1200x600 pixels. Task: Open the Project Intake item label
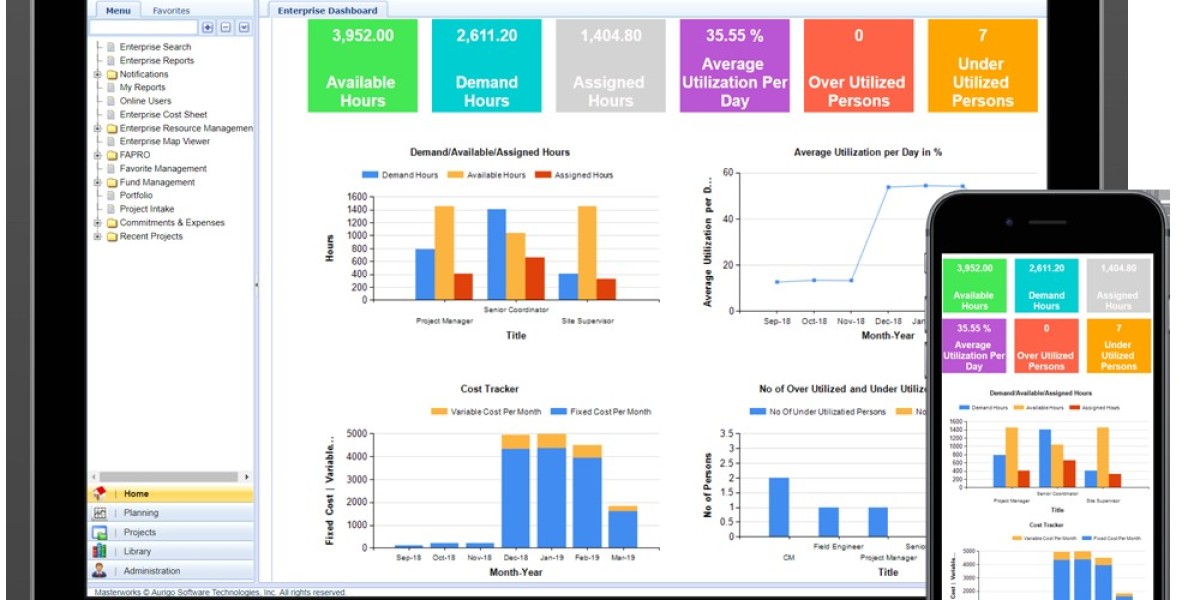point(147,209)
